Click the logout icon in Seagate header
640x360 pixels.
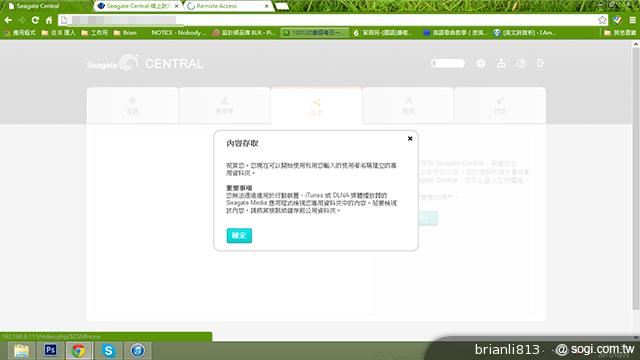[541, 63]
